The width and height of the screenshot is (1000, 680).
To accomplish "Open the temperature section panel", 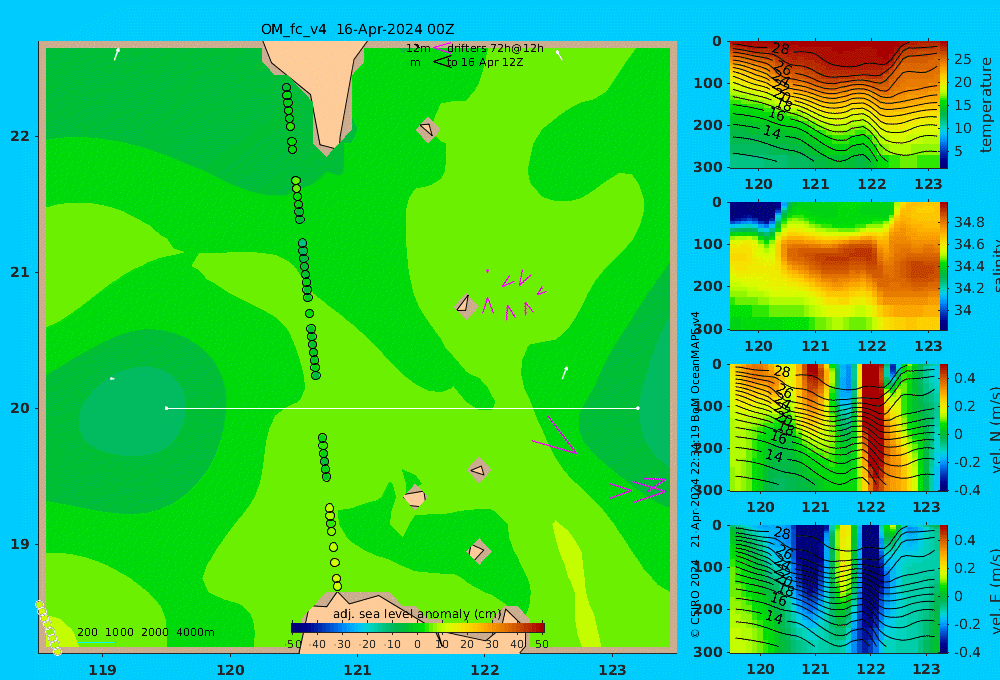I will tap(833, 105).
